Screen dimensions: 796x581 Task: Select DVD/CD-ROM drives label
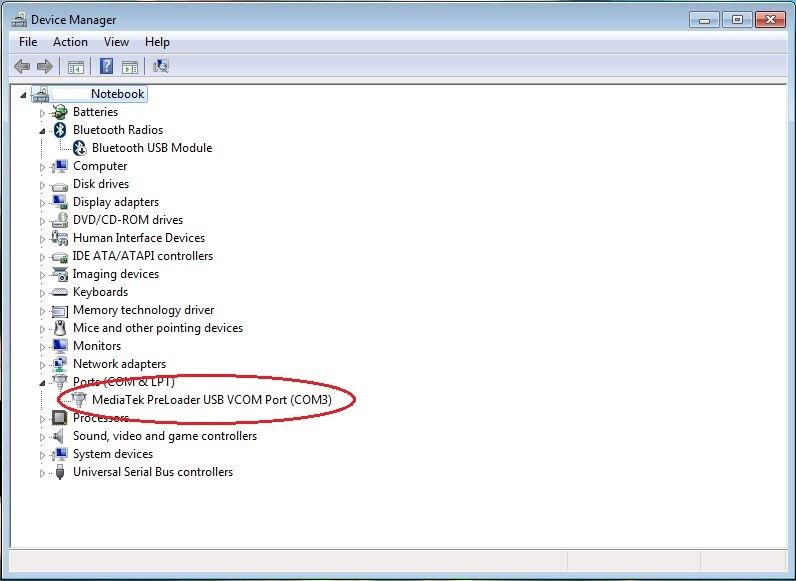(128, 220)
